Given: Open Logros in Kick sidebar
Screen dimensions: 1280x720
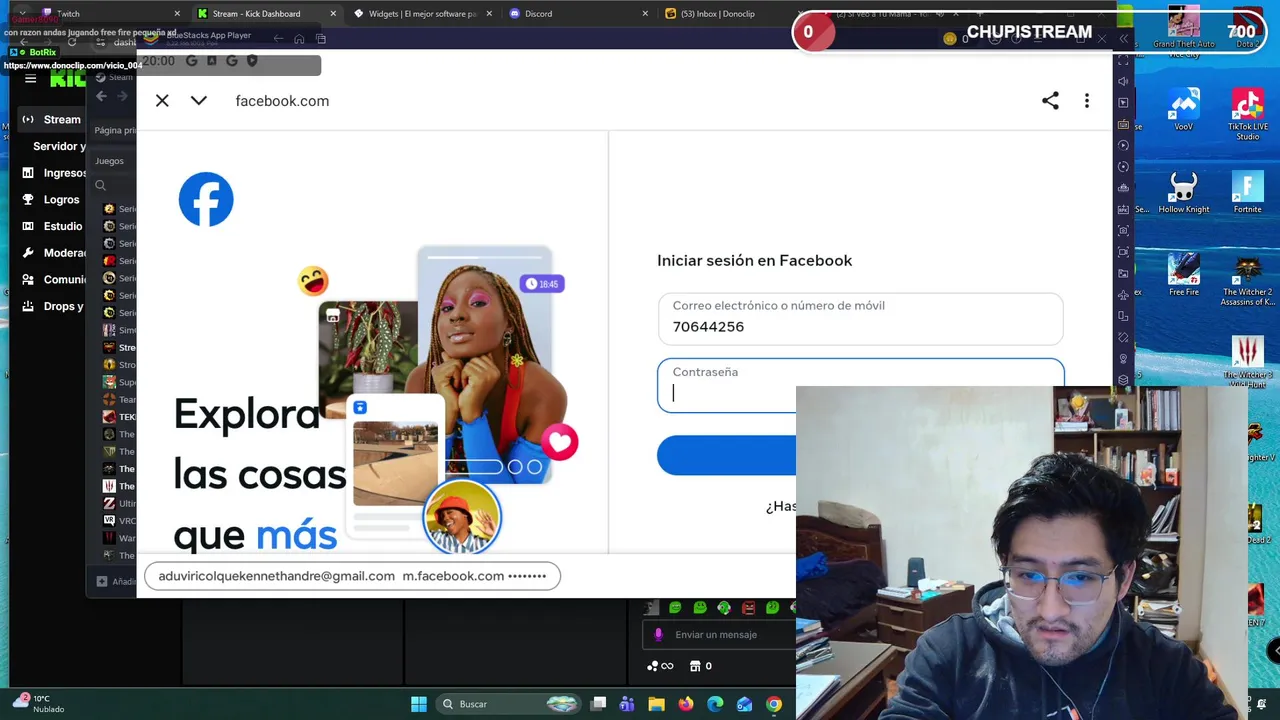Looking at the screenshot, I should (x=52, y=199).
